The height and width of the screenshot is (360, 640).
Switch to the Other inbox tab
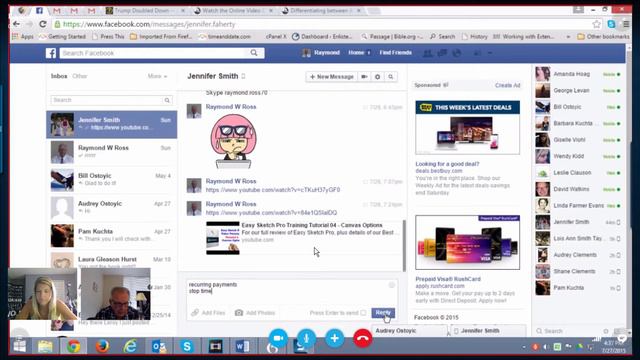(80, 76)
